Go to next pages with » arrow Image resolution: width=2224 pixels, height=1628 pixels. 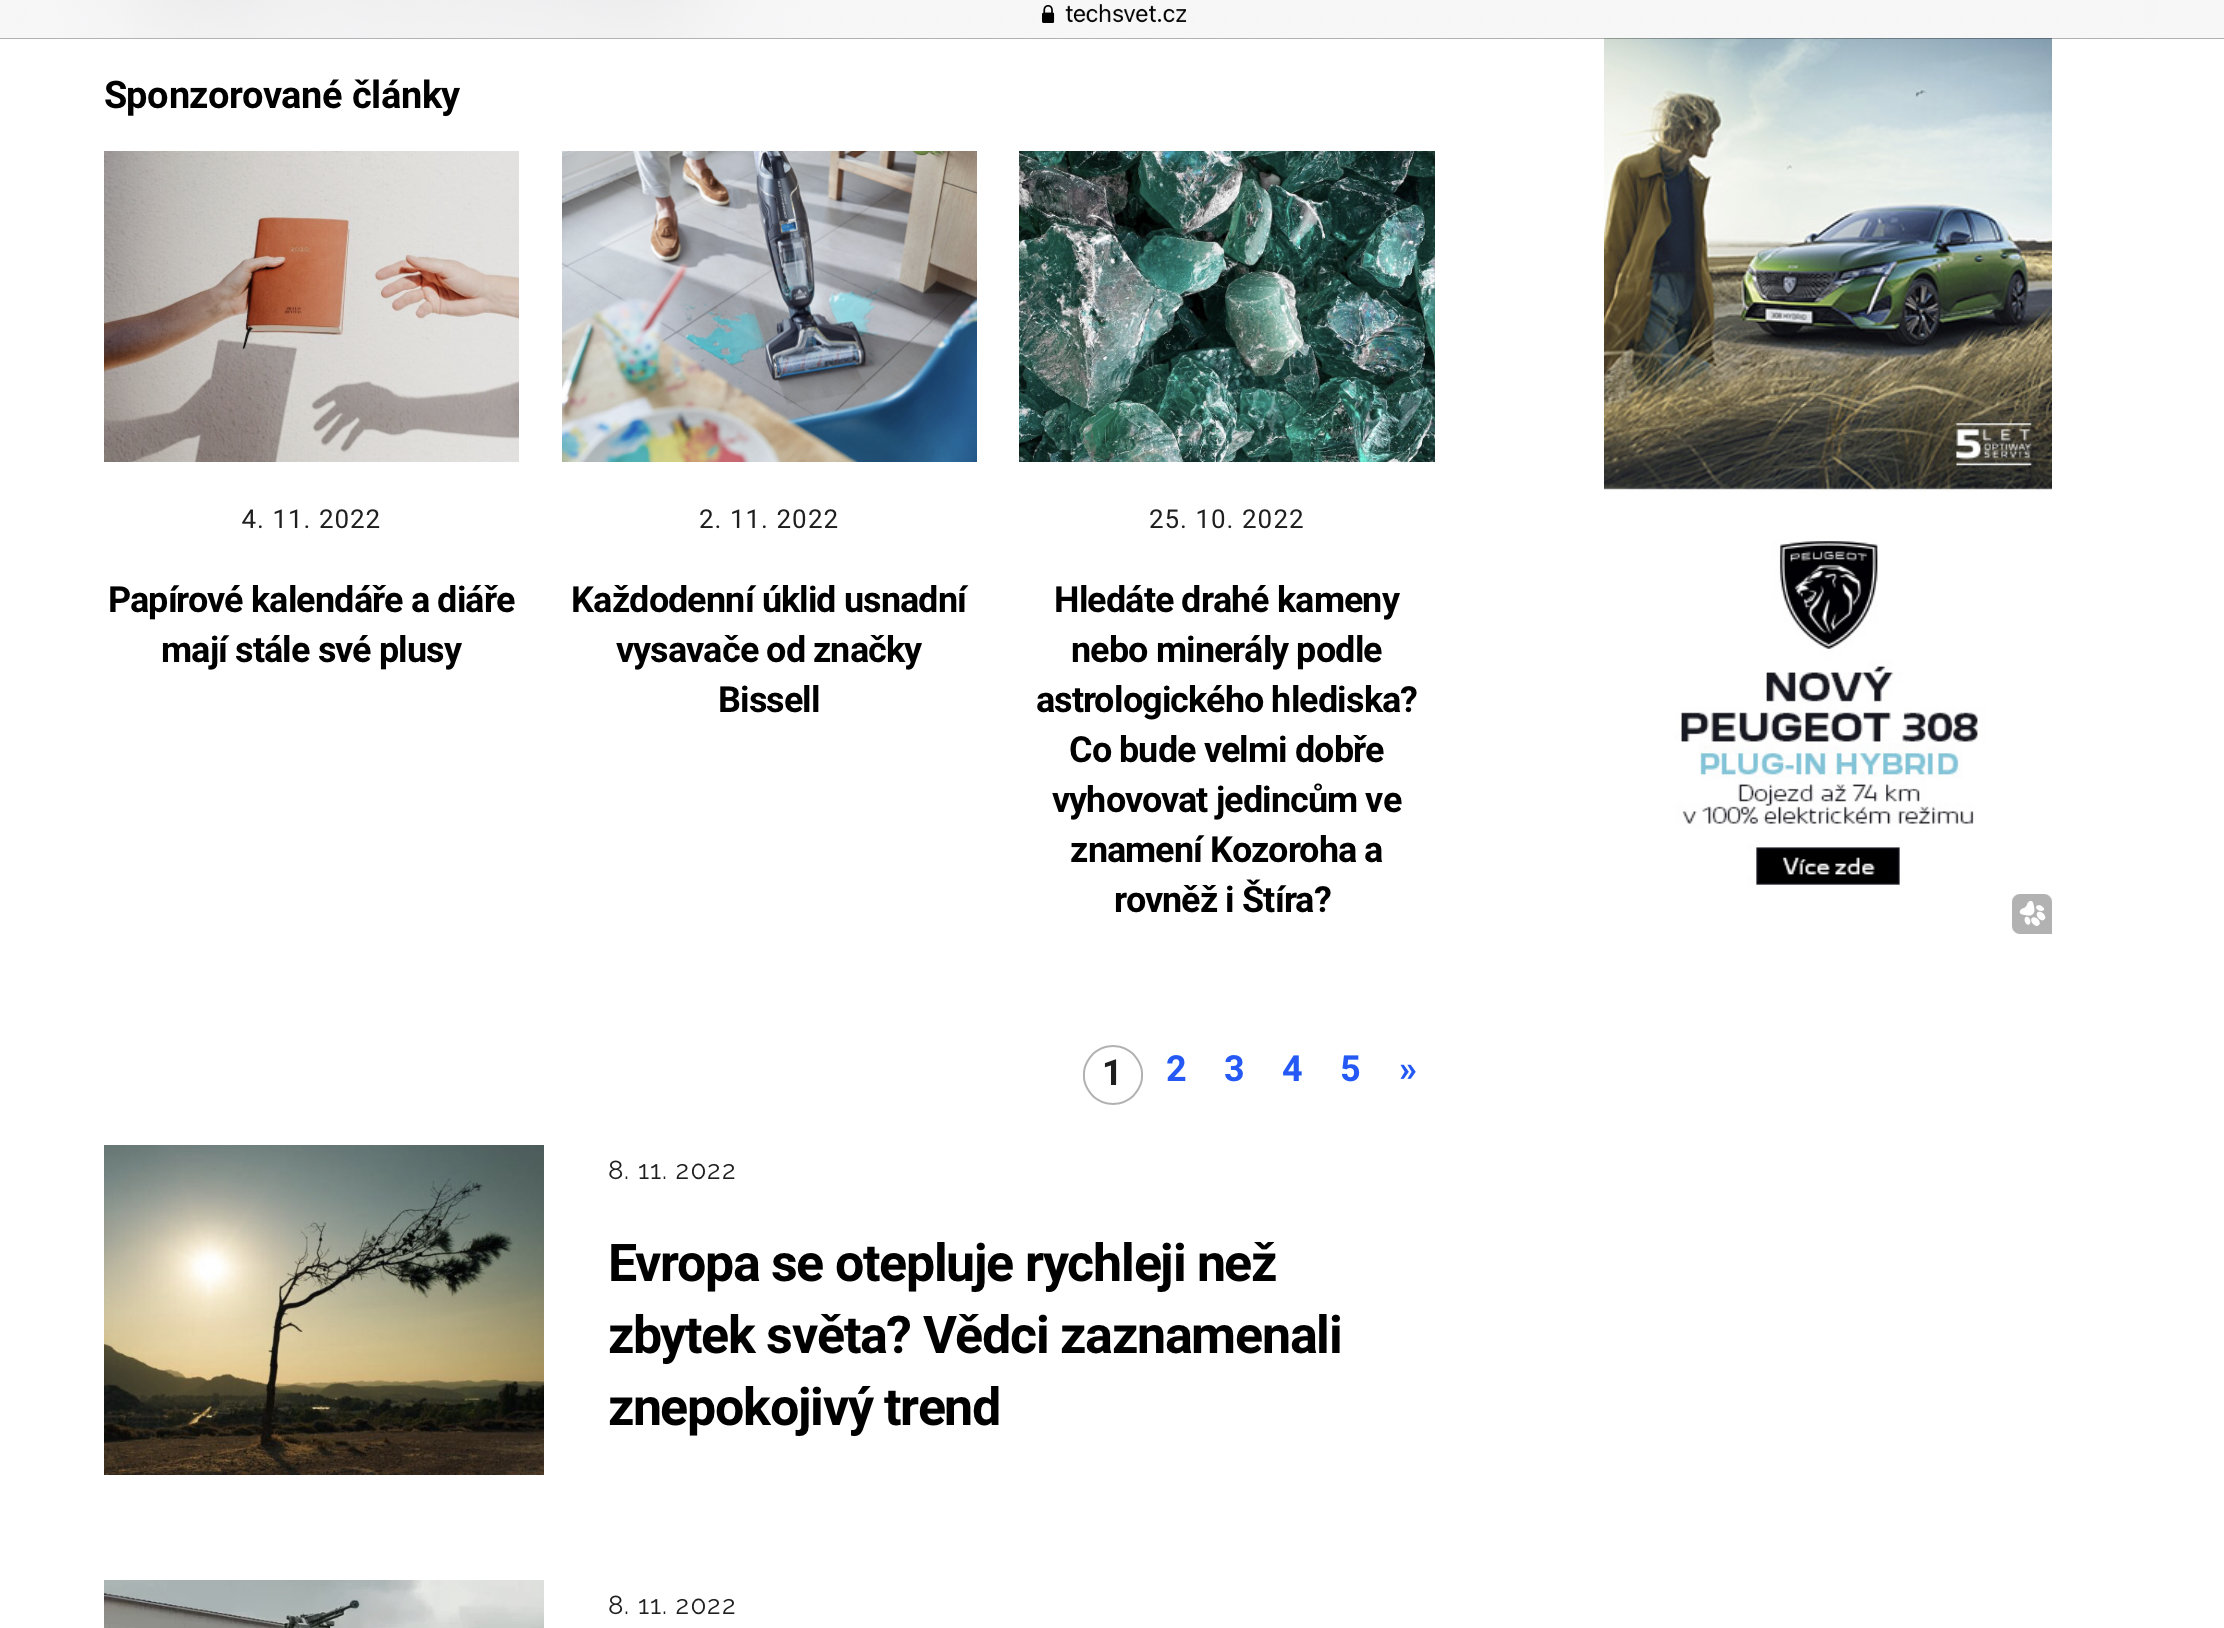(x=1408, y=1070)
